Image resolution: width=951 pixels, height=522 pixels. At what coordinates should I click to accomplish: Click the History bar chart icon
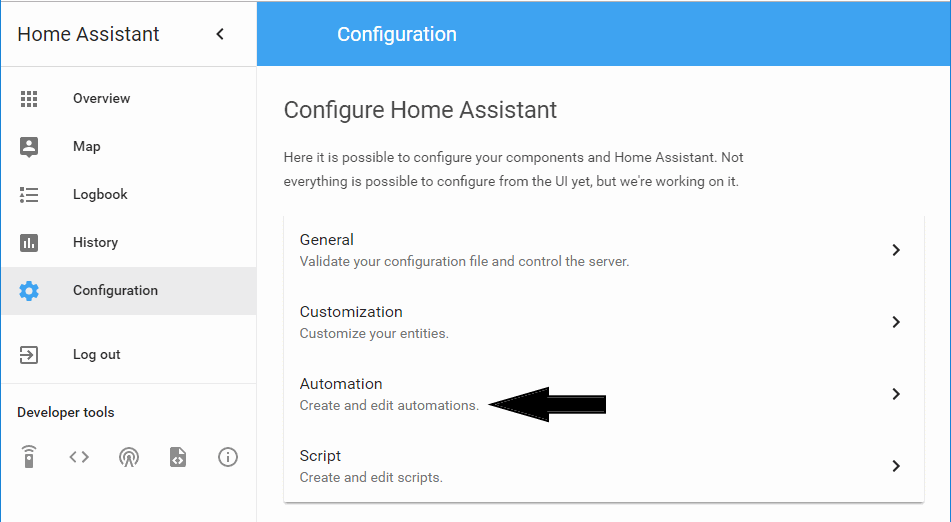tap(29, 243)
